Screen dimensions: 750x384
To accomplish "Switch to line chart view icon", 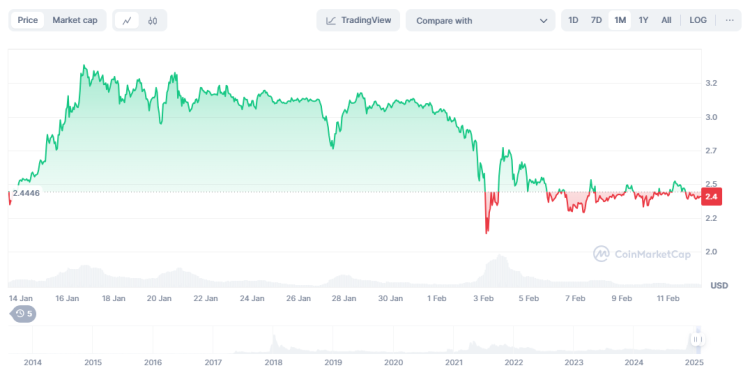I will click(127, 21).
